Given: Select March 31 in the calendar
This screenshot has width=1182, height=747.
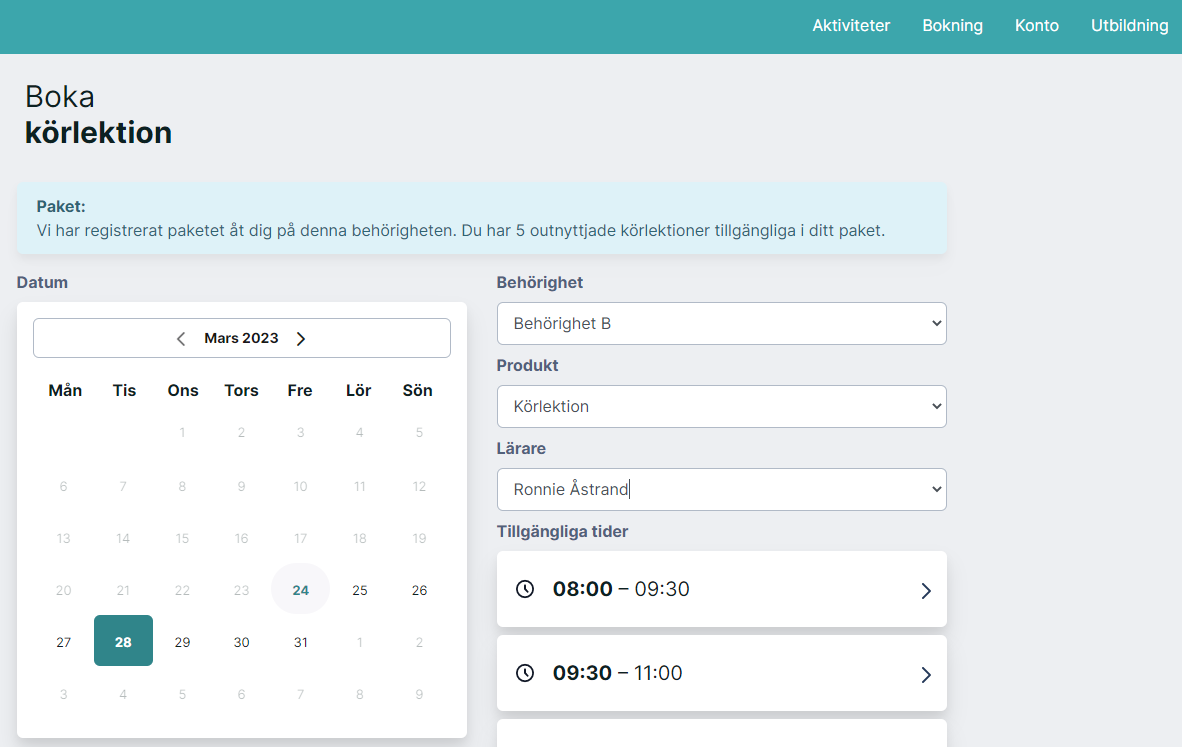Looking at the screenshot, I should tap(301, 641).
